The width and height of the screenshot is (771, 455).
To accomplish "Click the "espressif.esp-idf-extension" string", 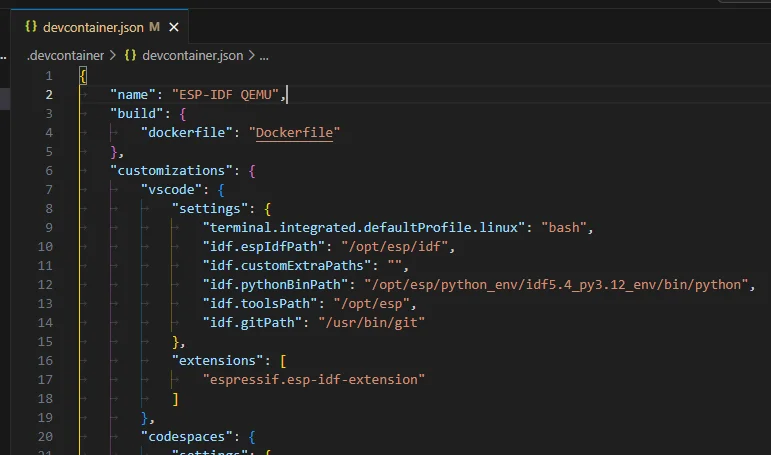I will point(314,379).
